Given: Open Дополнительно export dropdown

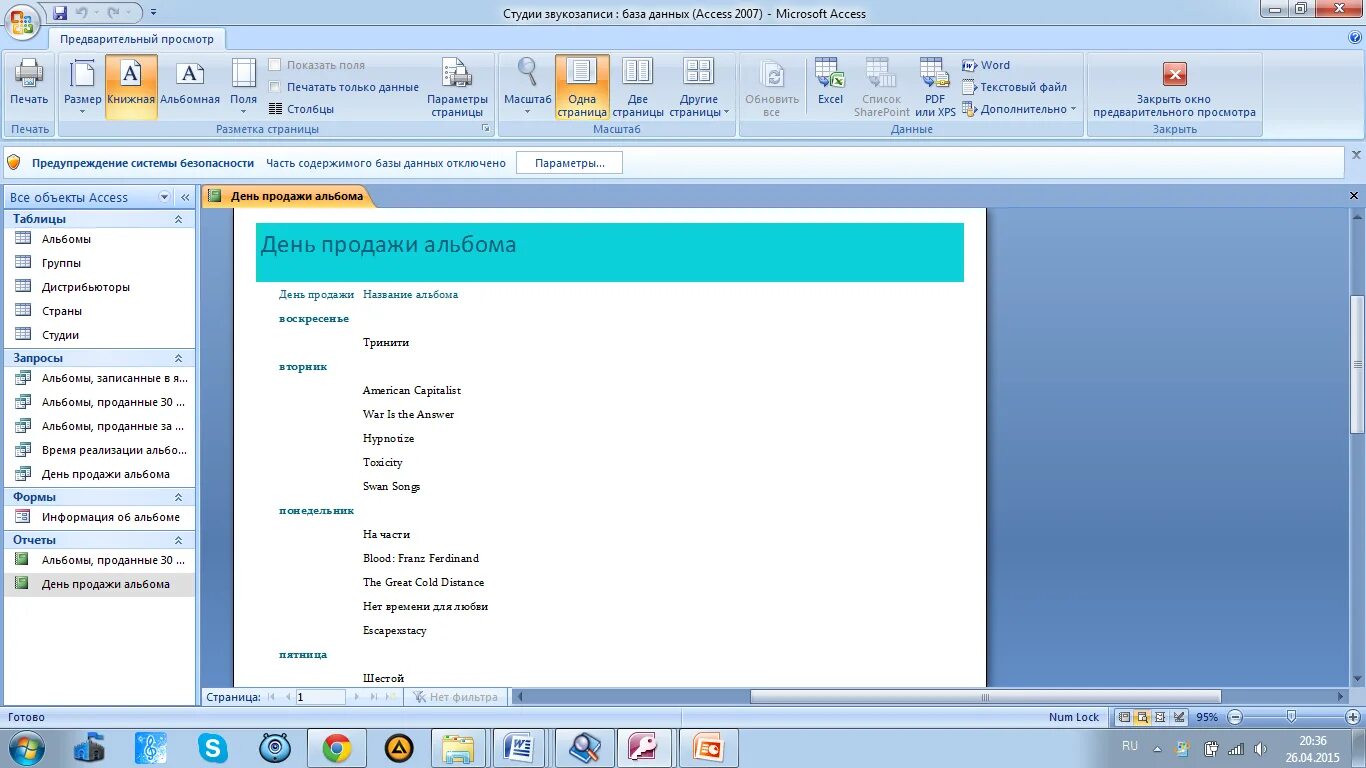Looking at the screenshot, I should tap(1019, 109).
